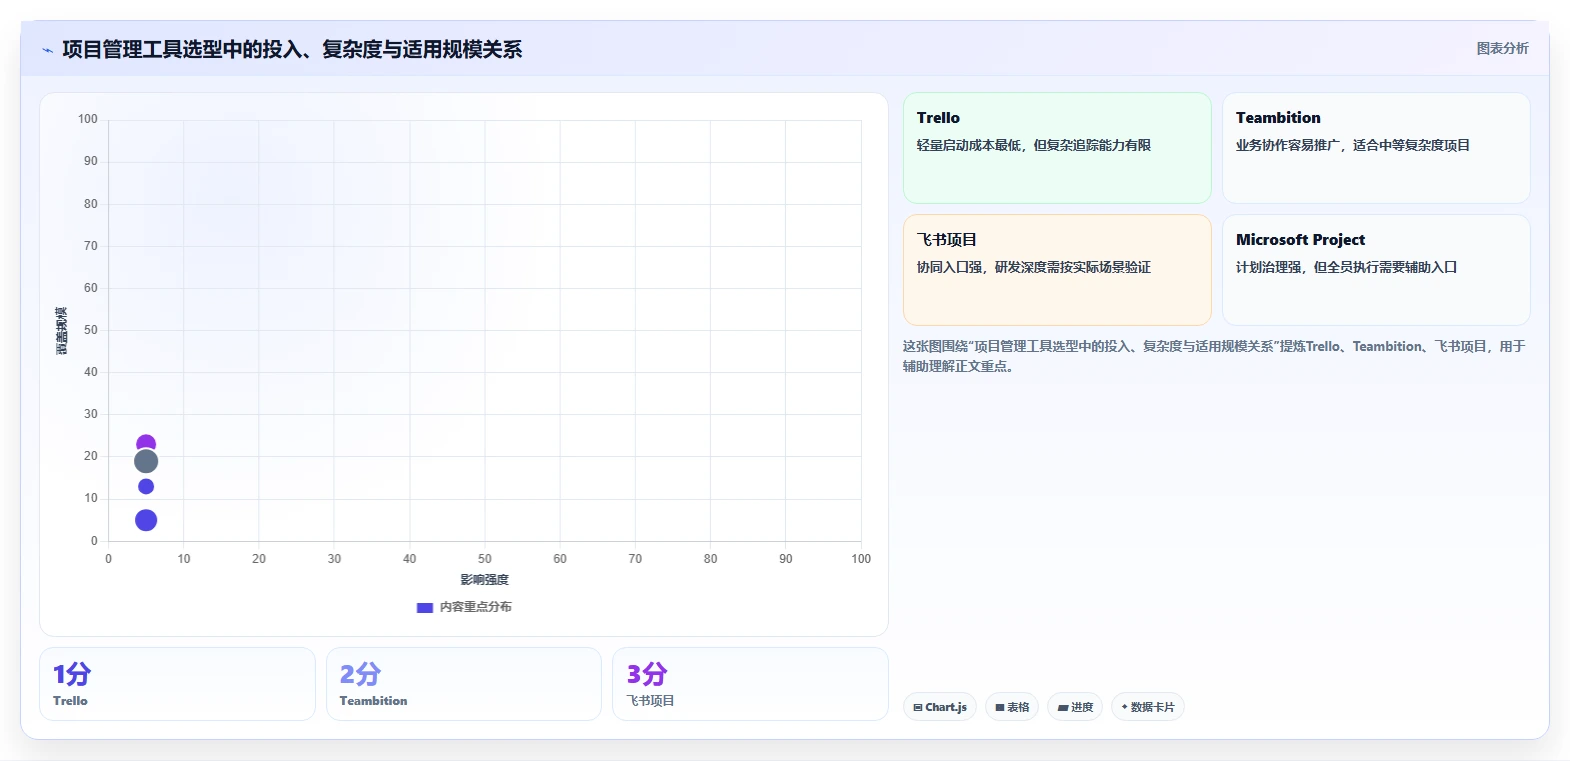Click the purple bubble at the top of the cluster
1570x761 pixels.
coord(146,441)
